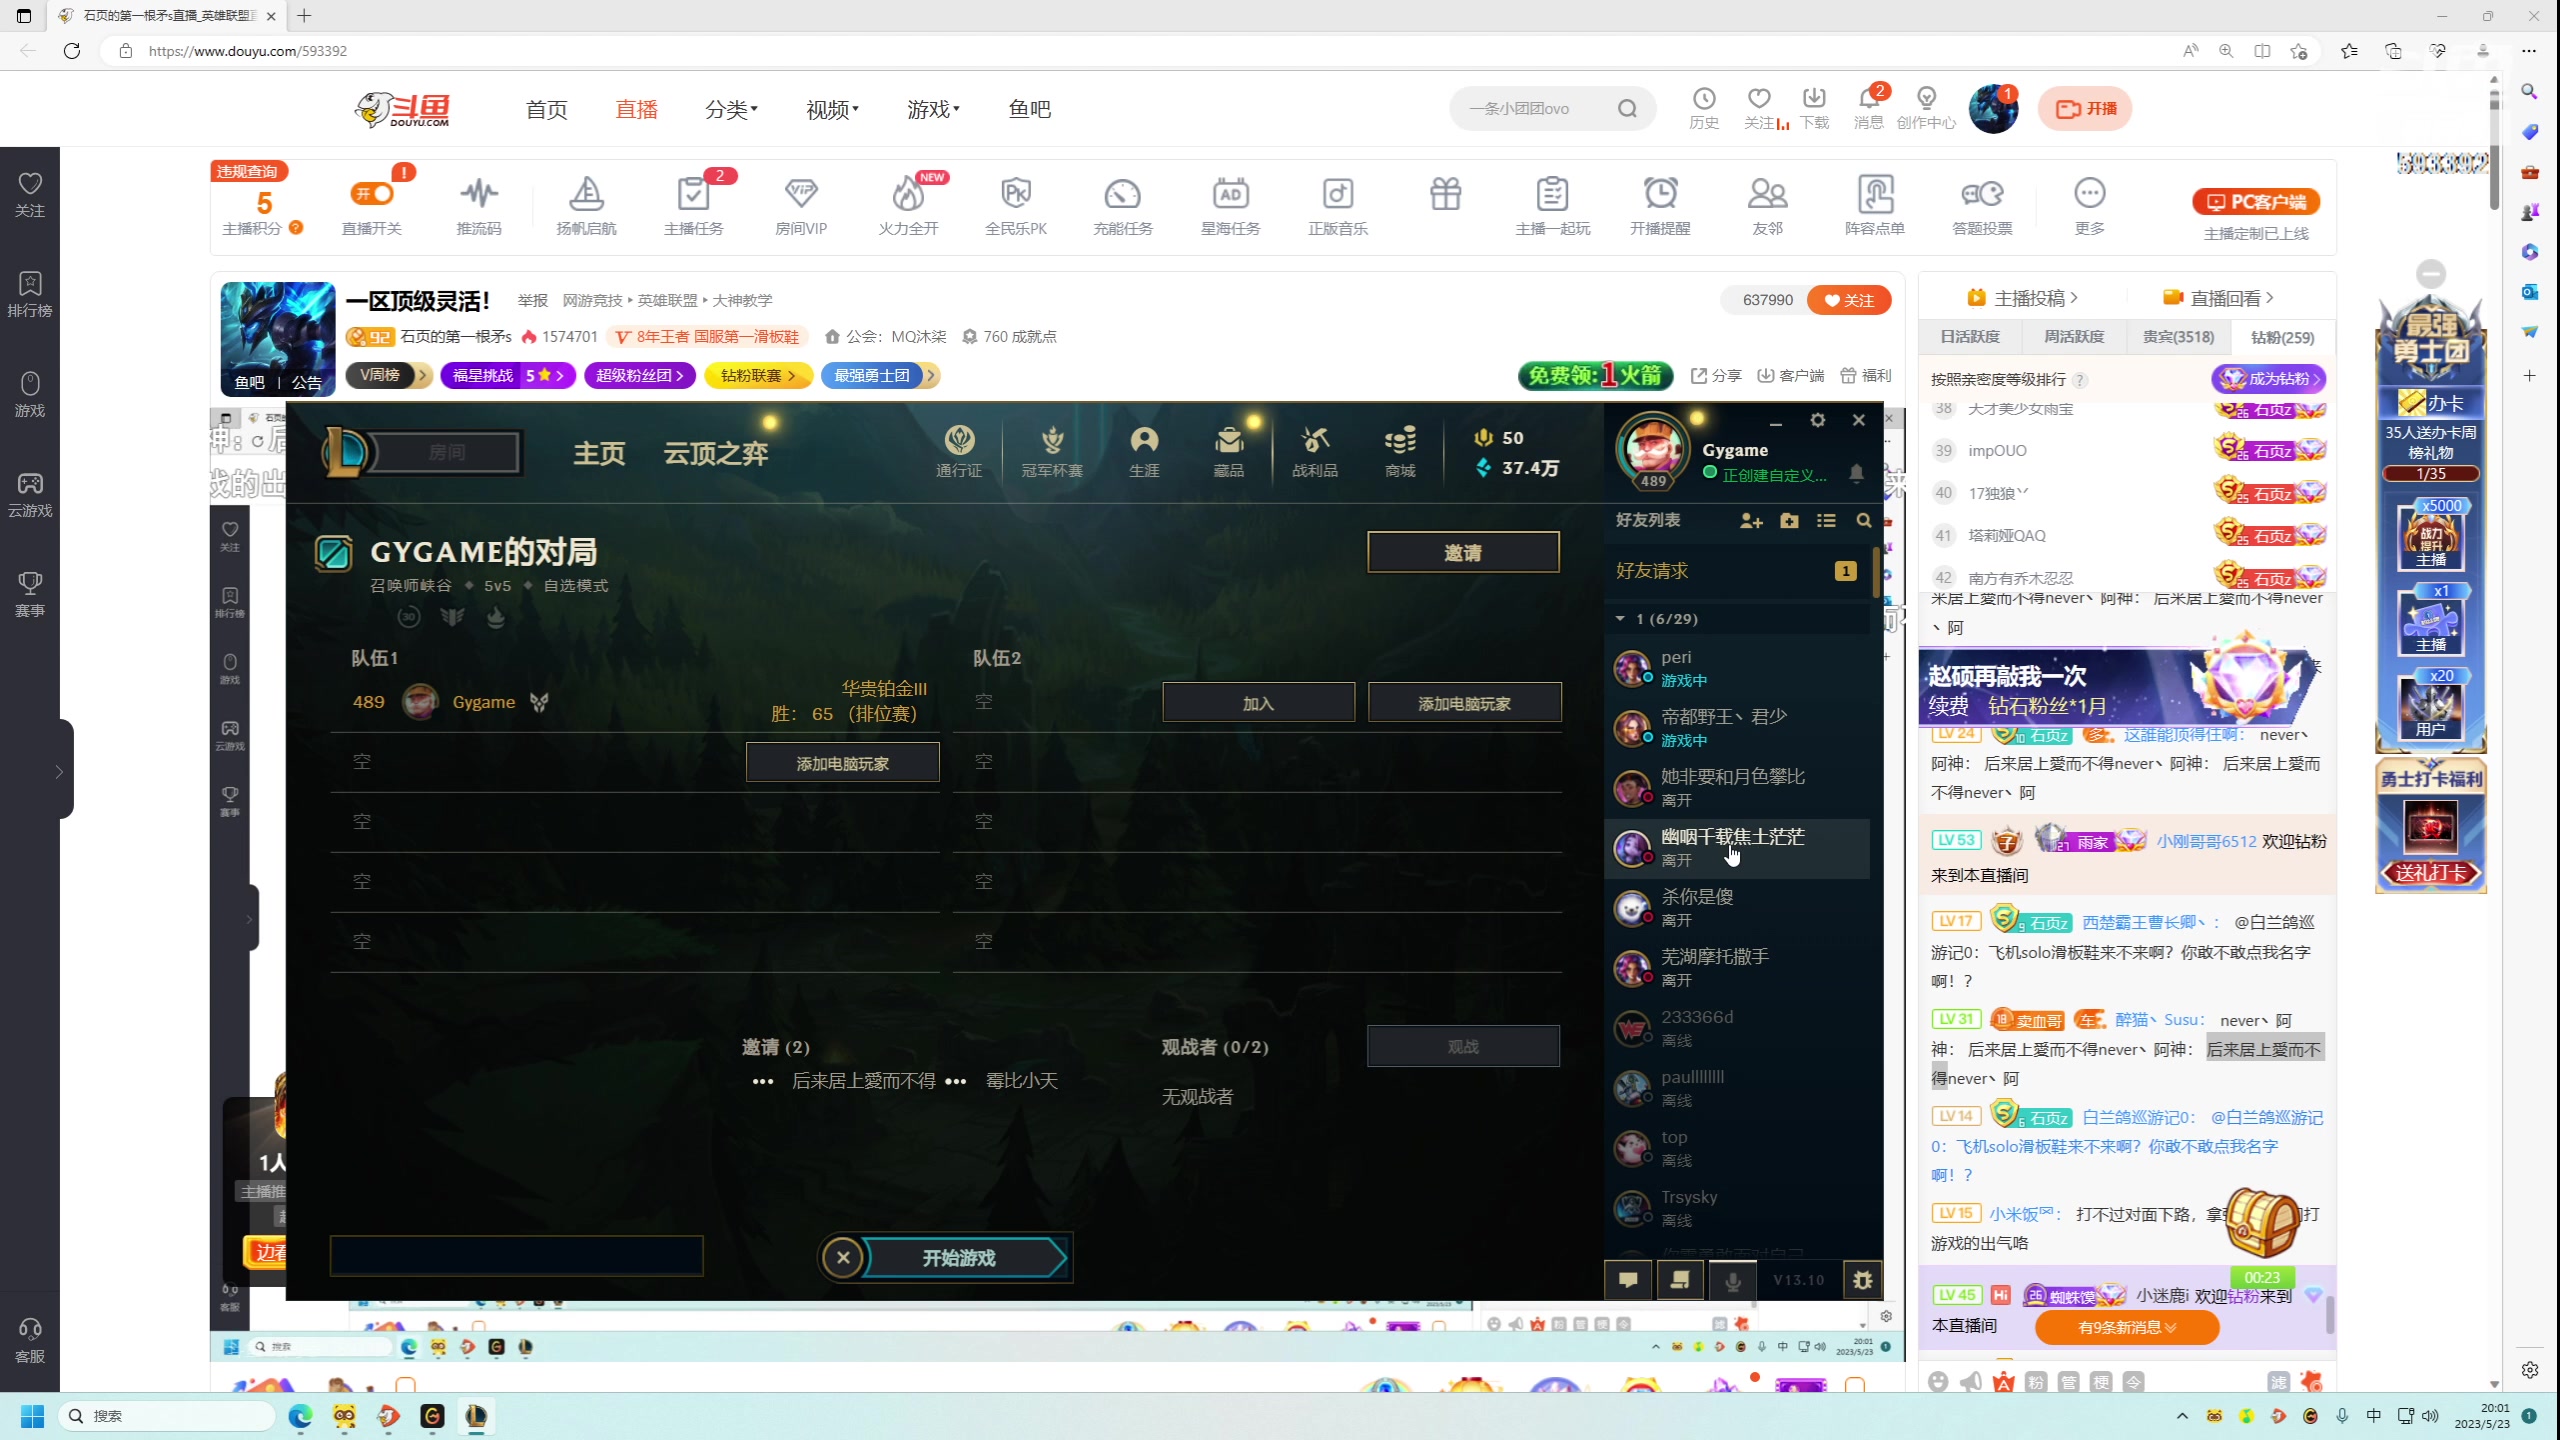Switch to 云顶之弈 tab
Image resolution: width=2560 pixels, height=1440 pixels.
coord(716,453)
